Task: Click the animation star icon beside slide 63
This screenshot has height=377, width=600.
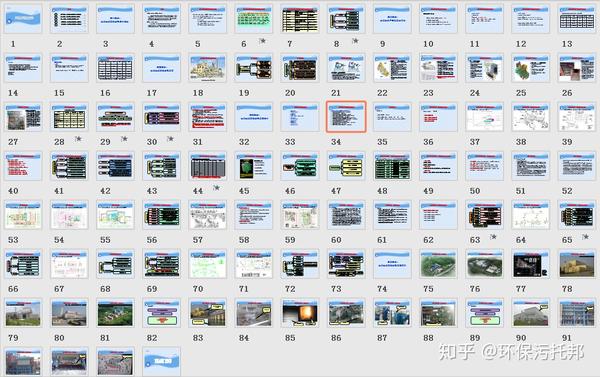Action: click(x=494, y=236)
